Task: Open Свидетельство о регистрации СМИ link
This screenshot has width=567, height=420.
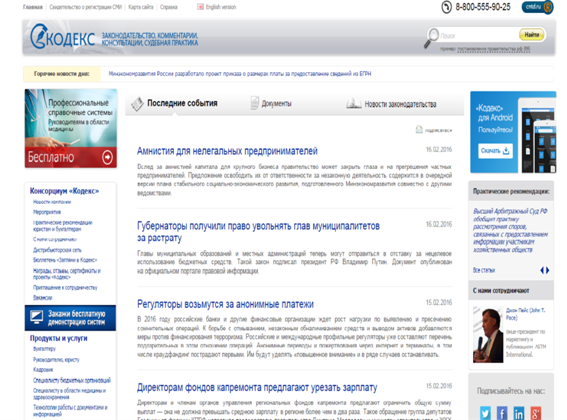Action: [85, 7]
